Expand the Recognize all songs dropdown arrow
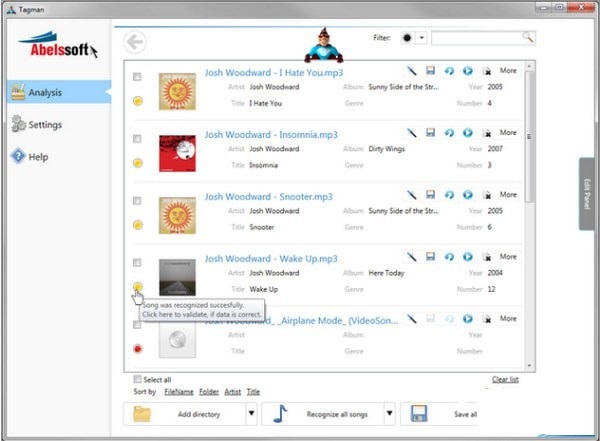600x441 pixels. [x=390, y=413]
